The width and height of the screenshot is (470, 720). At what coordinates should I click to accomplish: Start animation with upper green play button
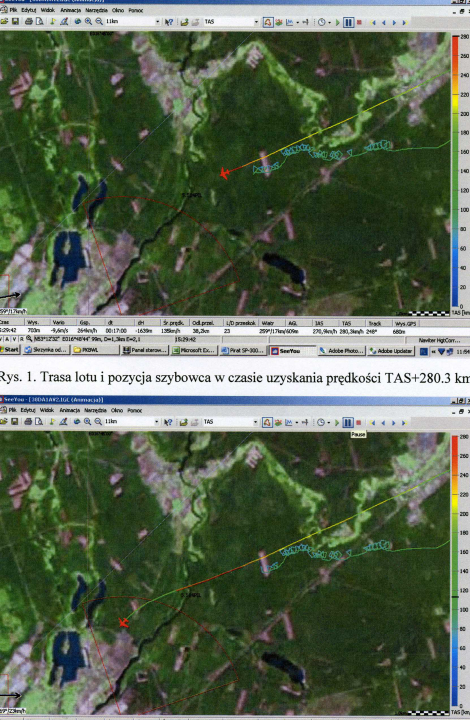pos(338,22)
